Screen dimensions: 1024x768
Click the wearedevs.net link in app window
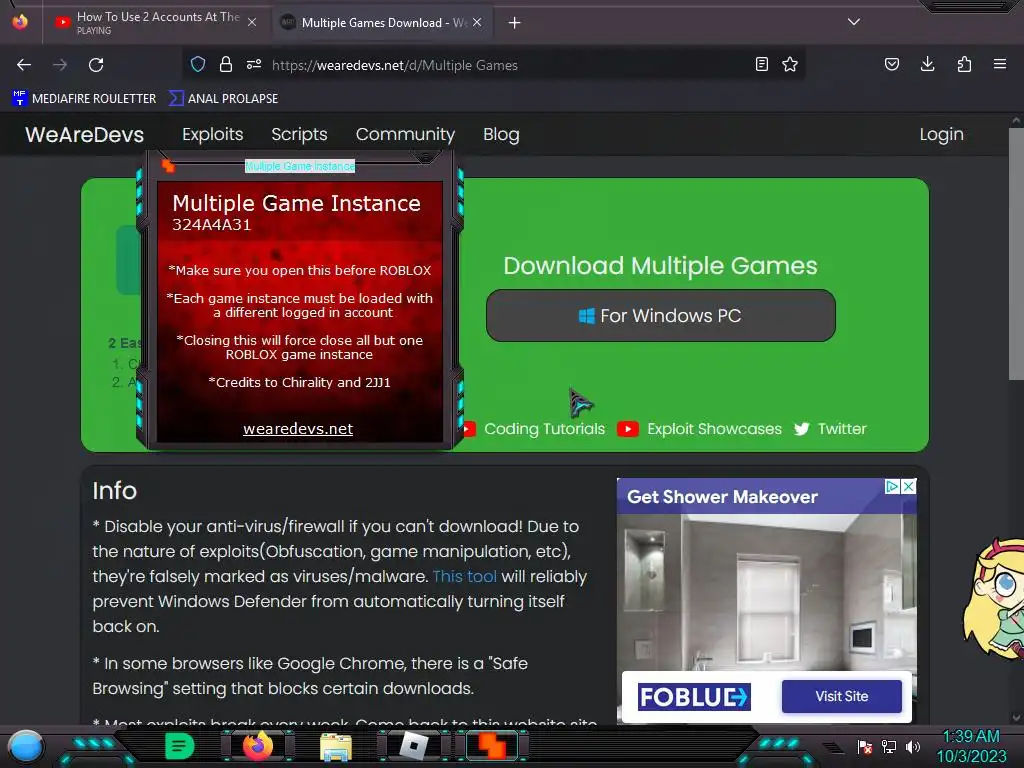tap(298, 429)
